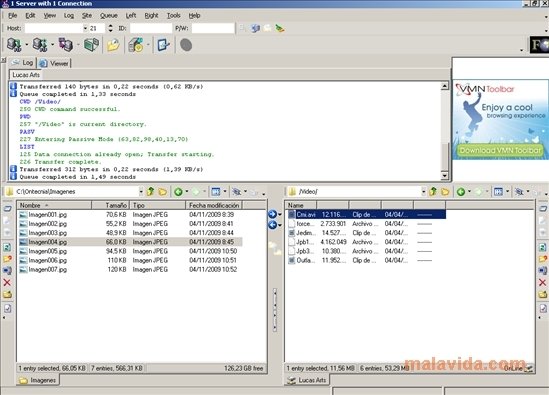The width and height of the screenshot is (549, 395).
Task: Click the red X delete icon on left sidebar
Action: [x=7, y=282]
